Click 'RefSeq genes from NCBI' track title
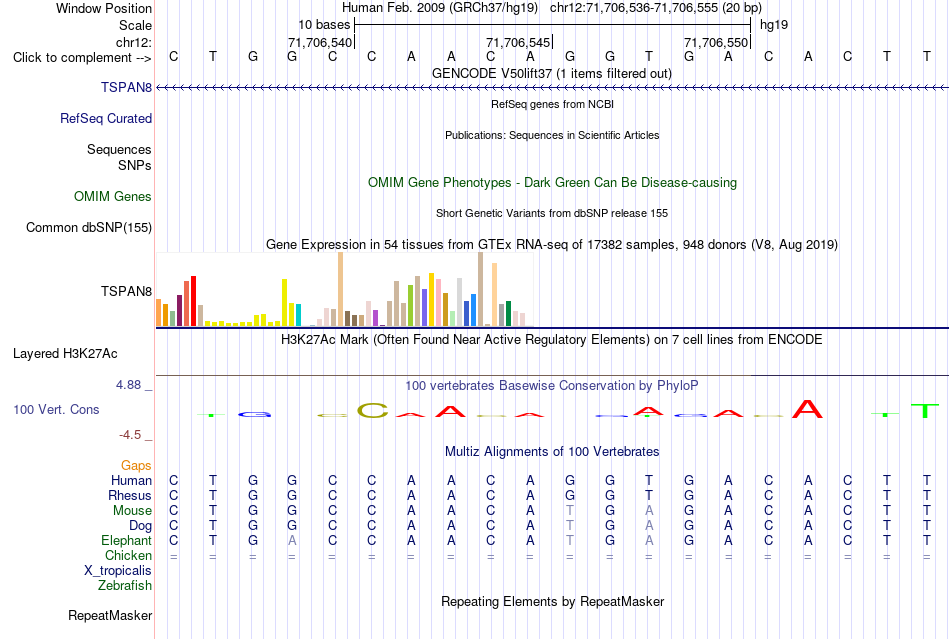The height and width of the screenshot is (639, 950). (x=552, y=104)
